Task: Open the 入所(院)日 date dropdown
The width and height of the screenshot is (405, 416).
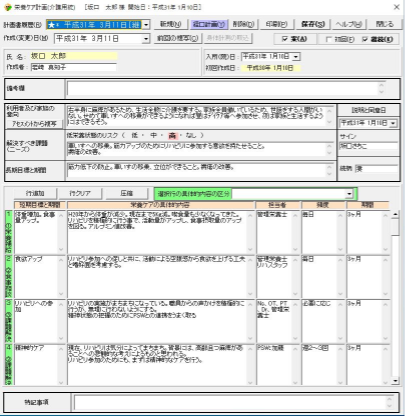Action: [296, 57]
